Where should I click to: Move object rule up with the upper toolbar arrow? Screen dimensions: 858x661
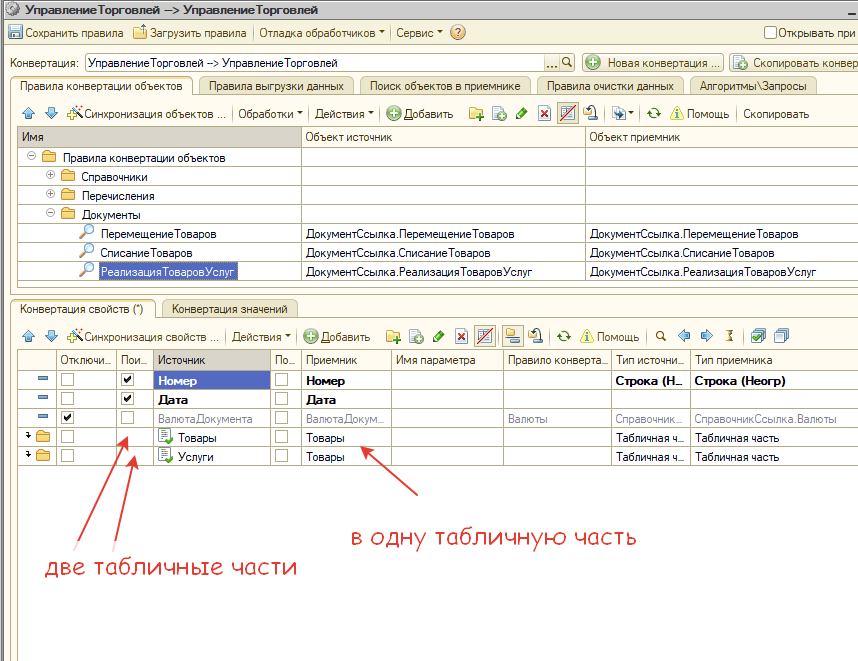(28, 113)
